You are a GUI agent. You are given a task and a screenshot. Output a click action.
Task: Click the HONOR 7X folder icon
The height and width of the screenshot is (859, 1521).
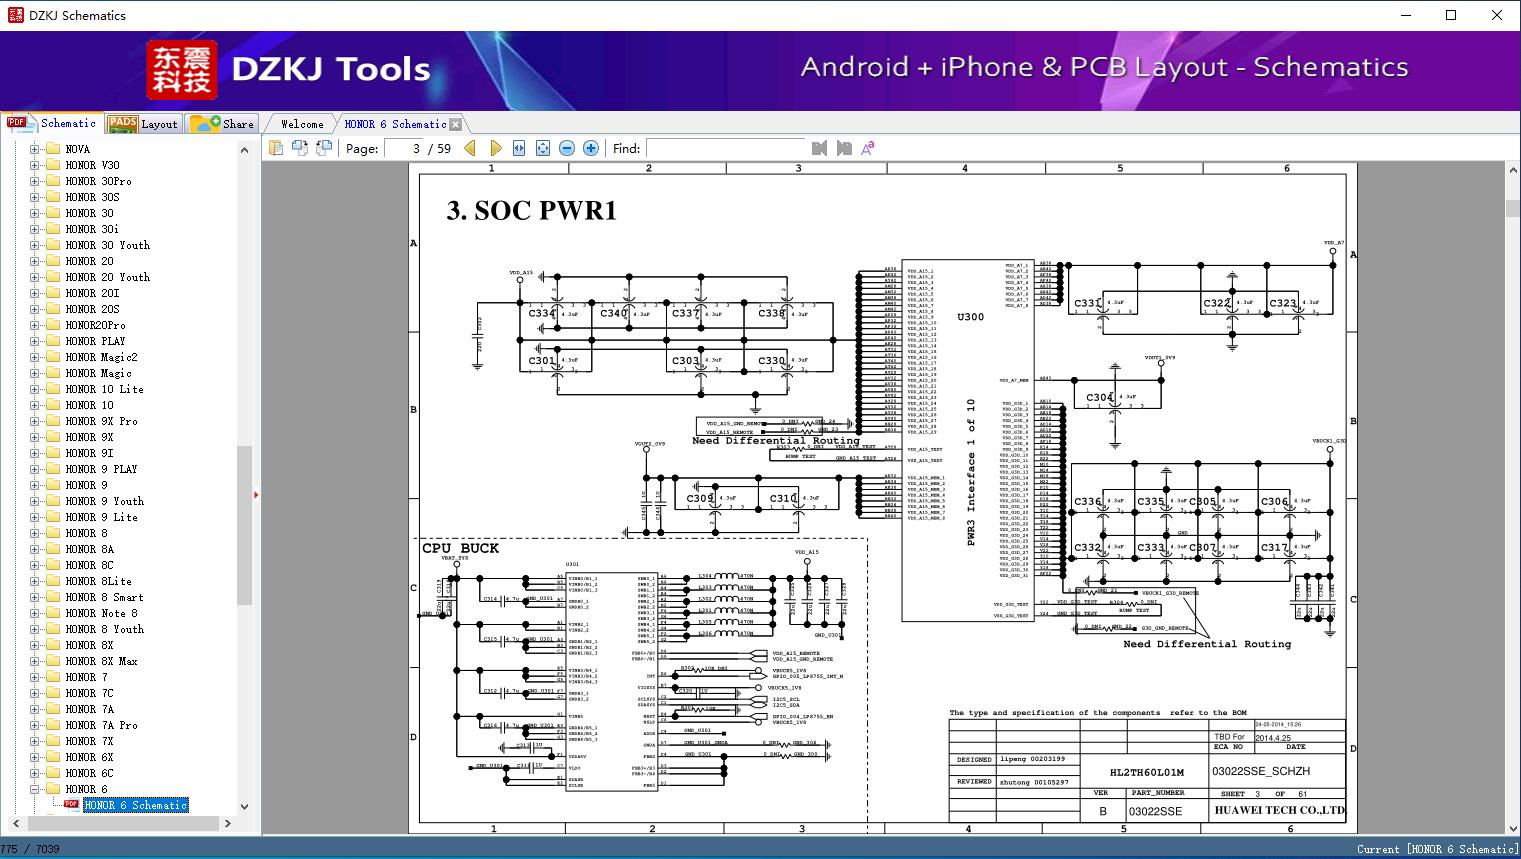tap(53, 741)
